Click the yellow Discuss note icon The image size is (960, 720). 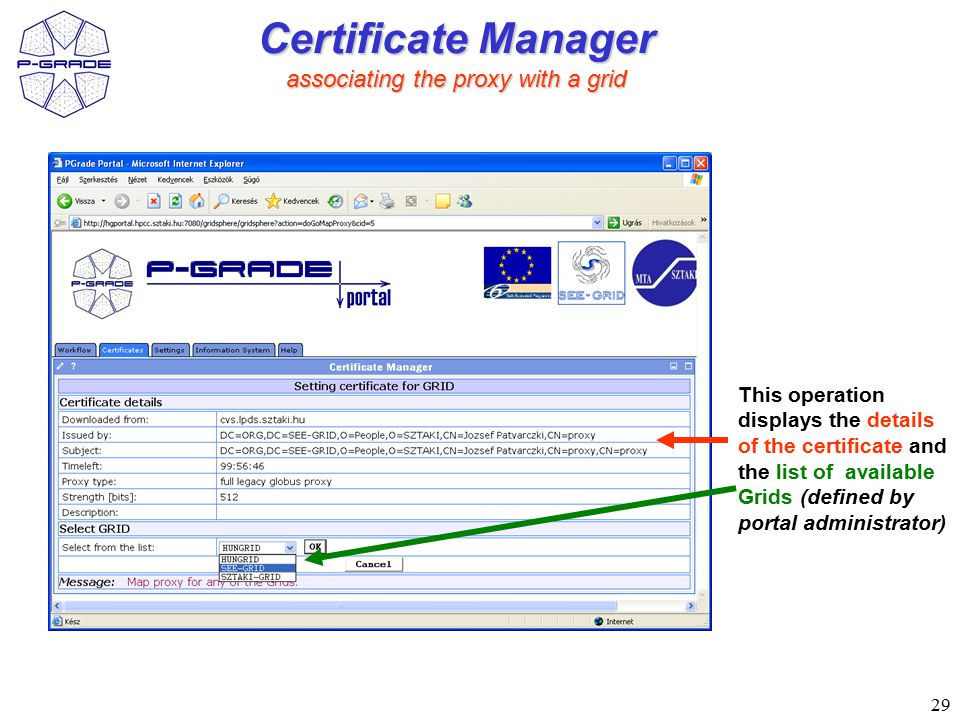[443, 201]
